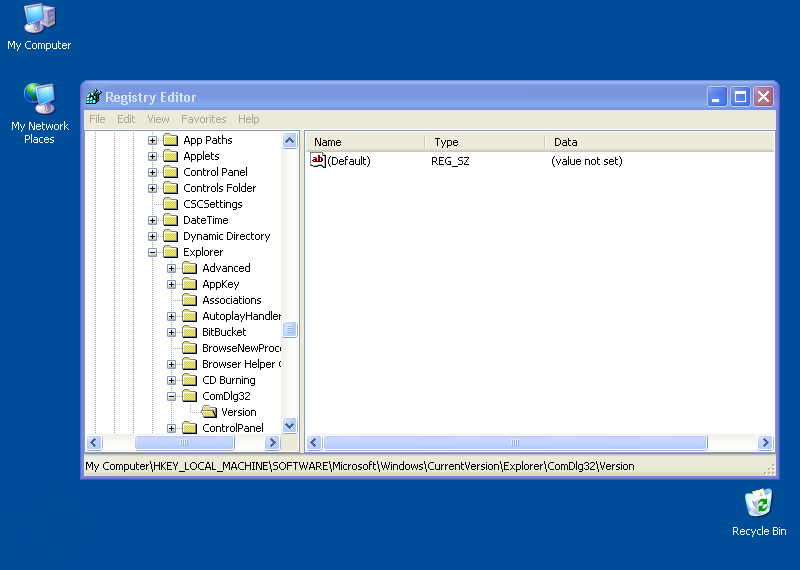Select the "Version" key label
This screenshot has width=800, height=570.
pos(238,412)
